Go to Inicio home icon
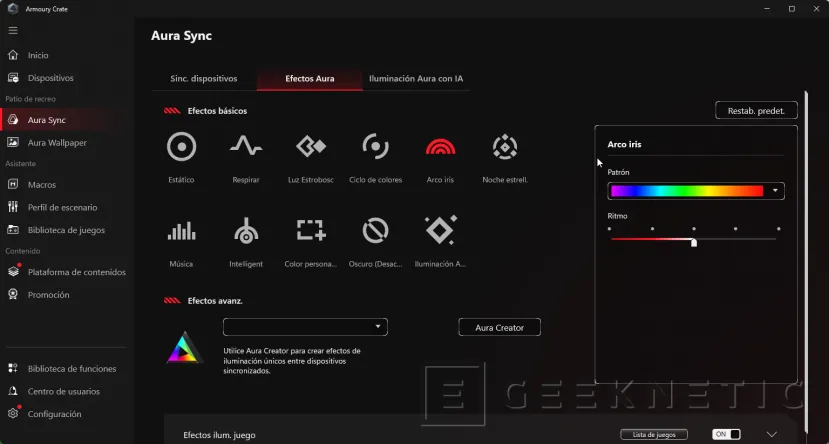 tap(13, 55)
